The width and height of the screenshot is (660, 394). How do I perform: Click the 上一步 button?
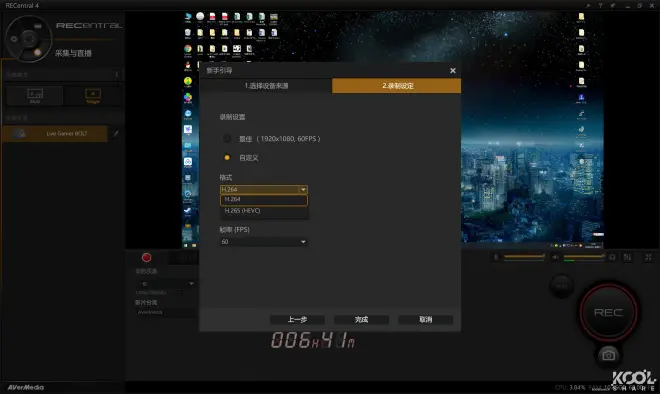coord(297,319)
